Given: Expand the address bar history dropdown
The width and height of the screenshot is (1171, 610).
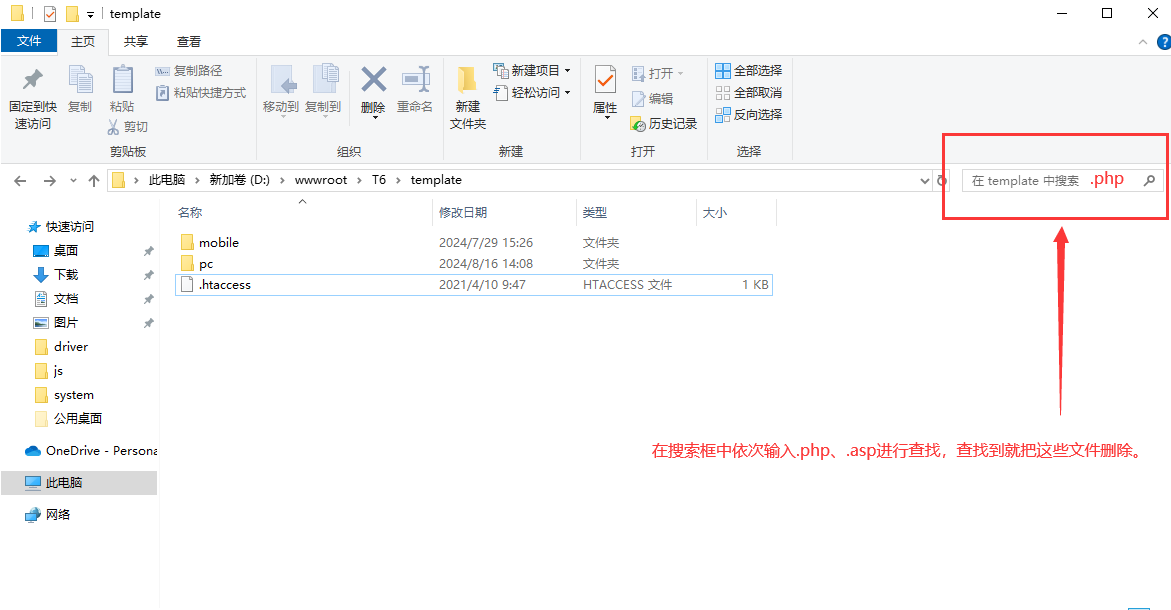Looking at the screenshot, I should pyautogui.click(x=924, y=180).
